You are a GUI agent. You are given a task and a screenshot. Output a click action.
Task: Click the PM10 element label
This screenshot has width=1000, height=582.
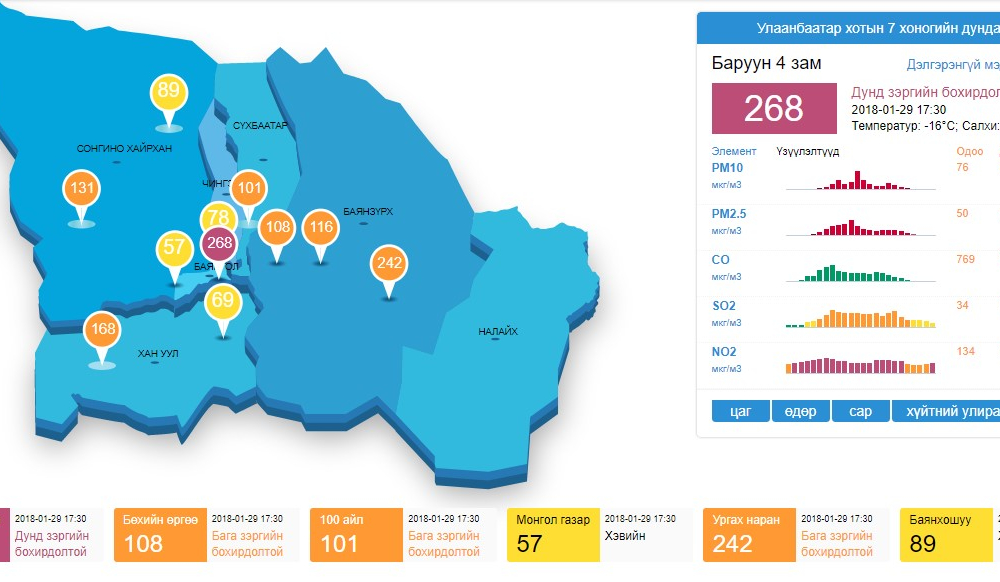pyautogui.click(x=727, y=168)
